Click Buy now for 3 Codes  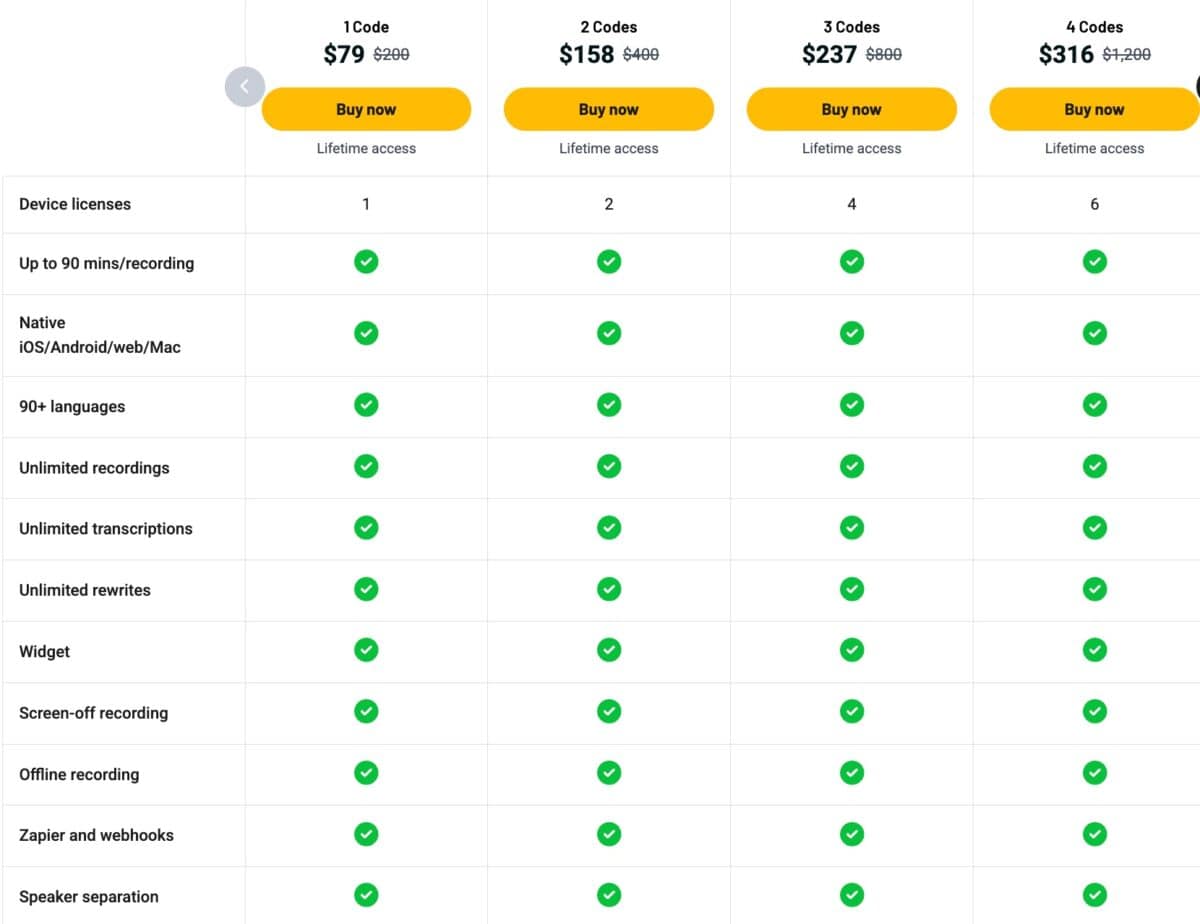pos(851,109)
